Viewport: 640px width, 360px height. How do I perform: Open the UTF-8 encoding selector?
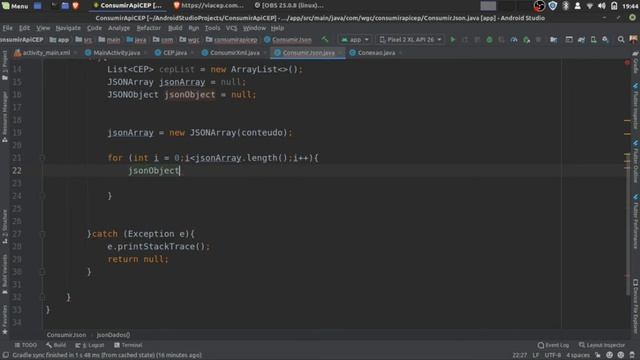click(553, 355)
